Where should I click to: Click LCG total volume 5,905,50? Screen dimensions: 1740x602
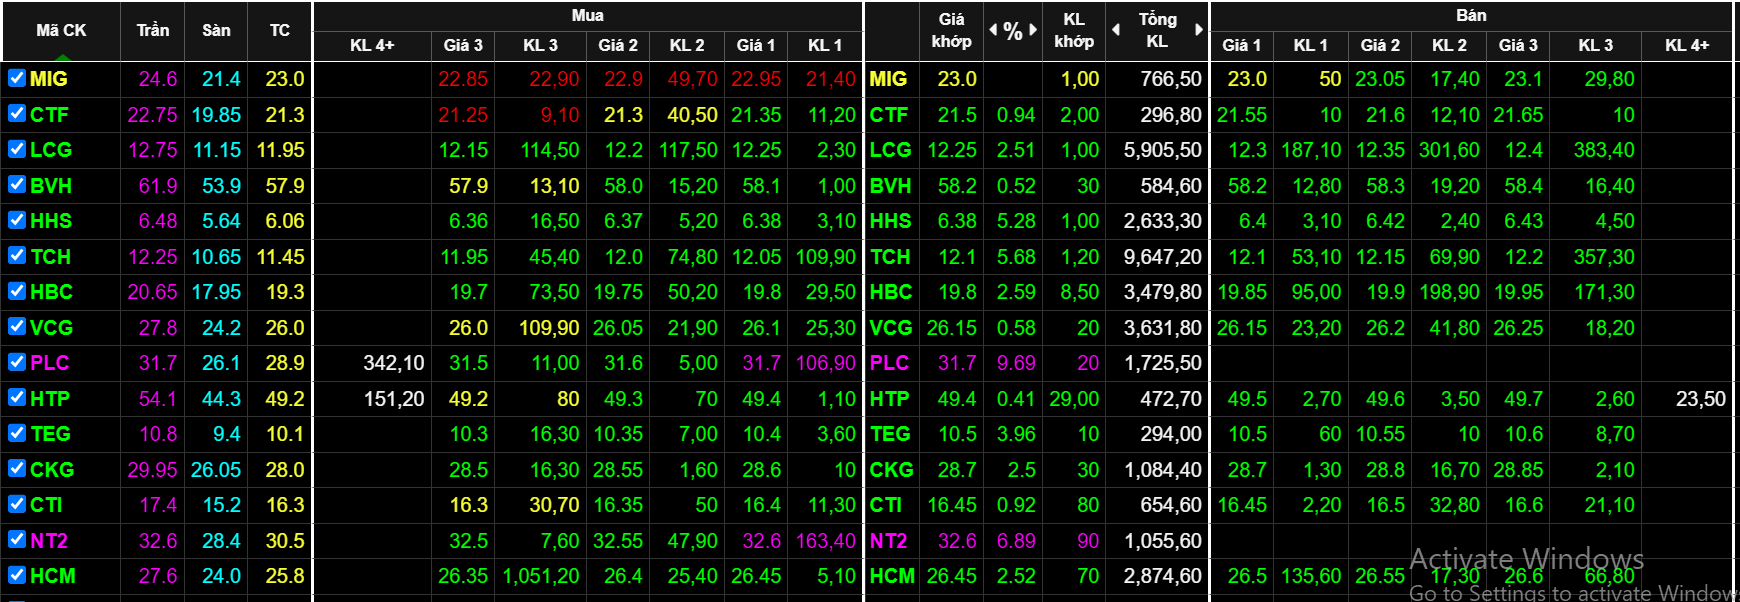tap(1163, 150)
